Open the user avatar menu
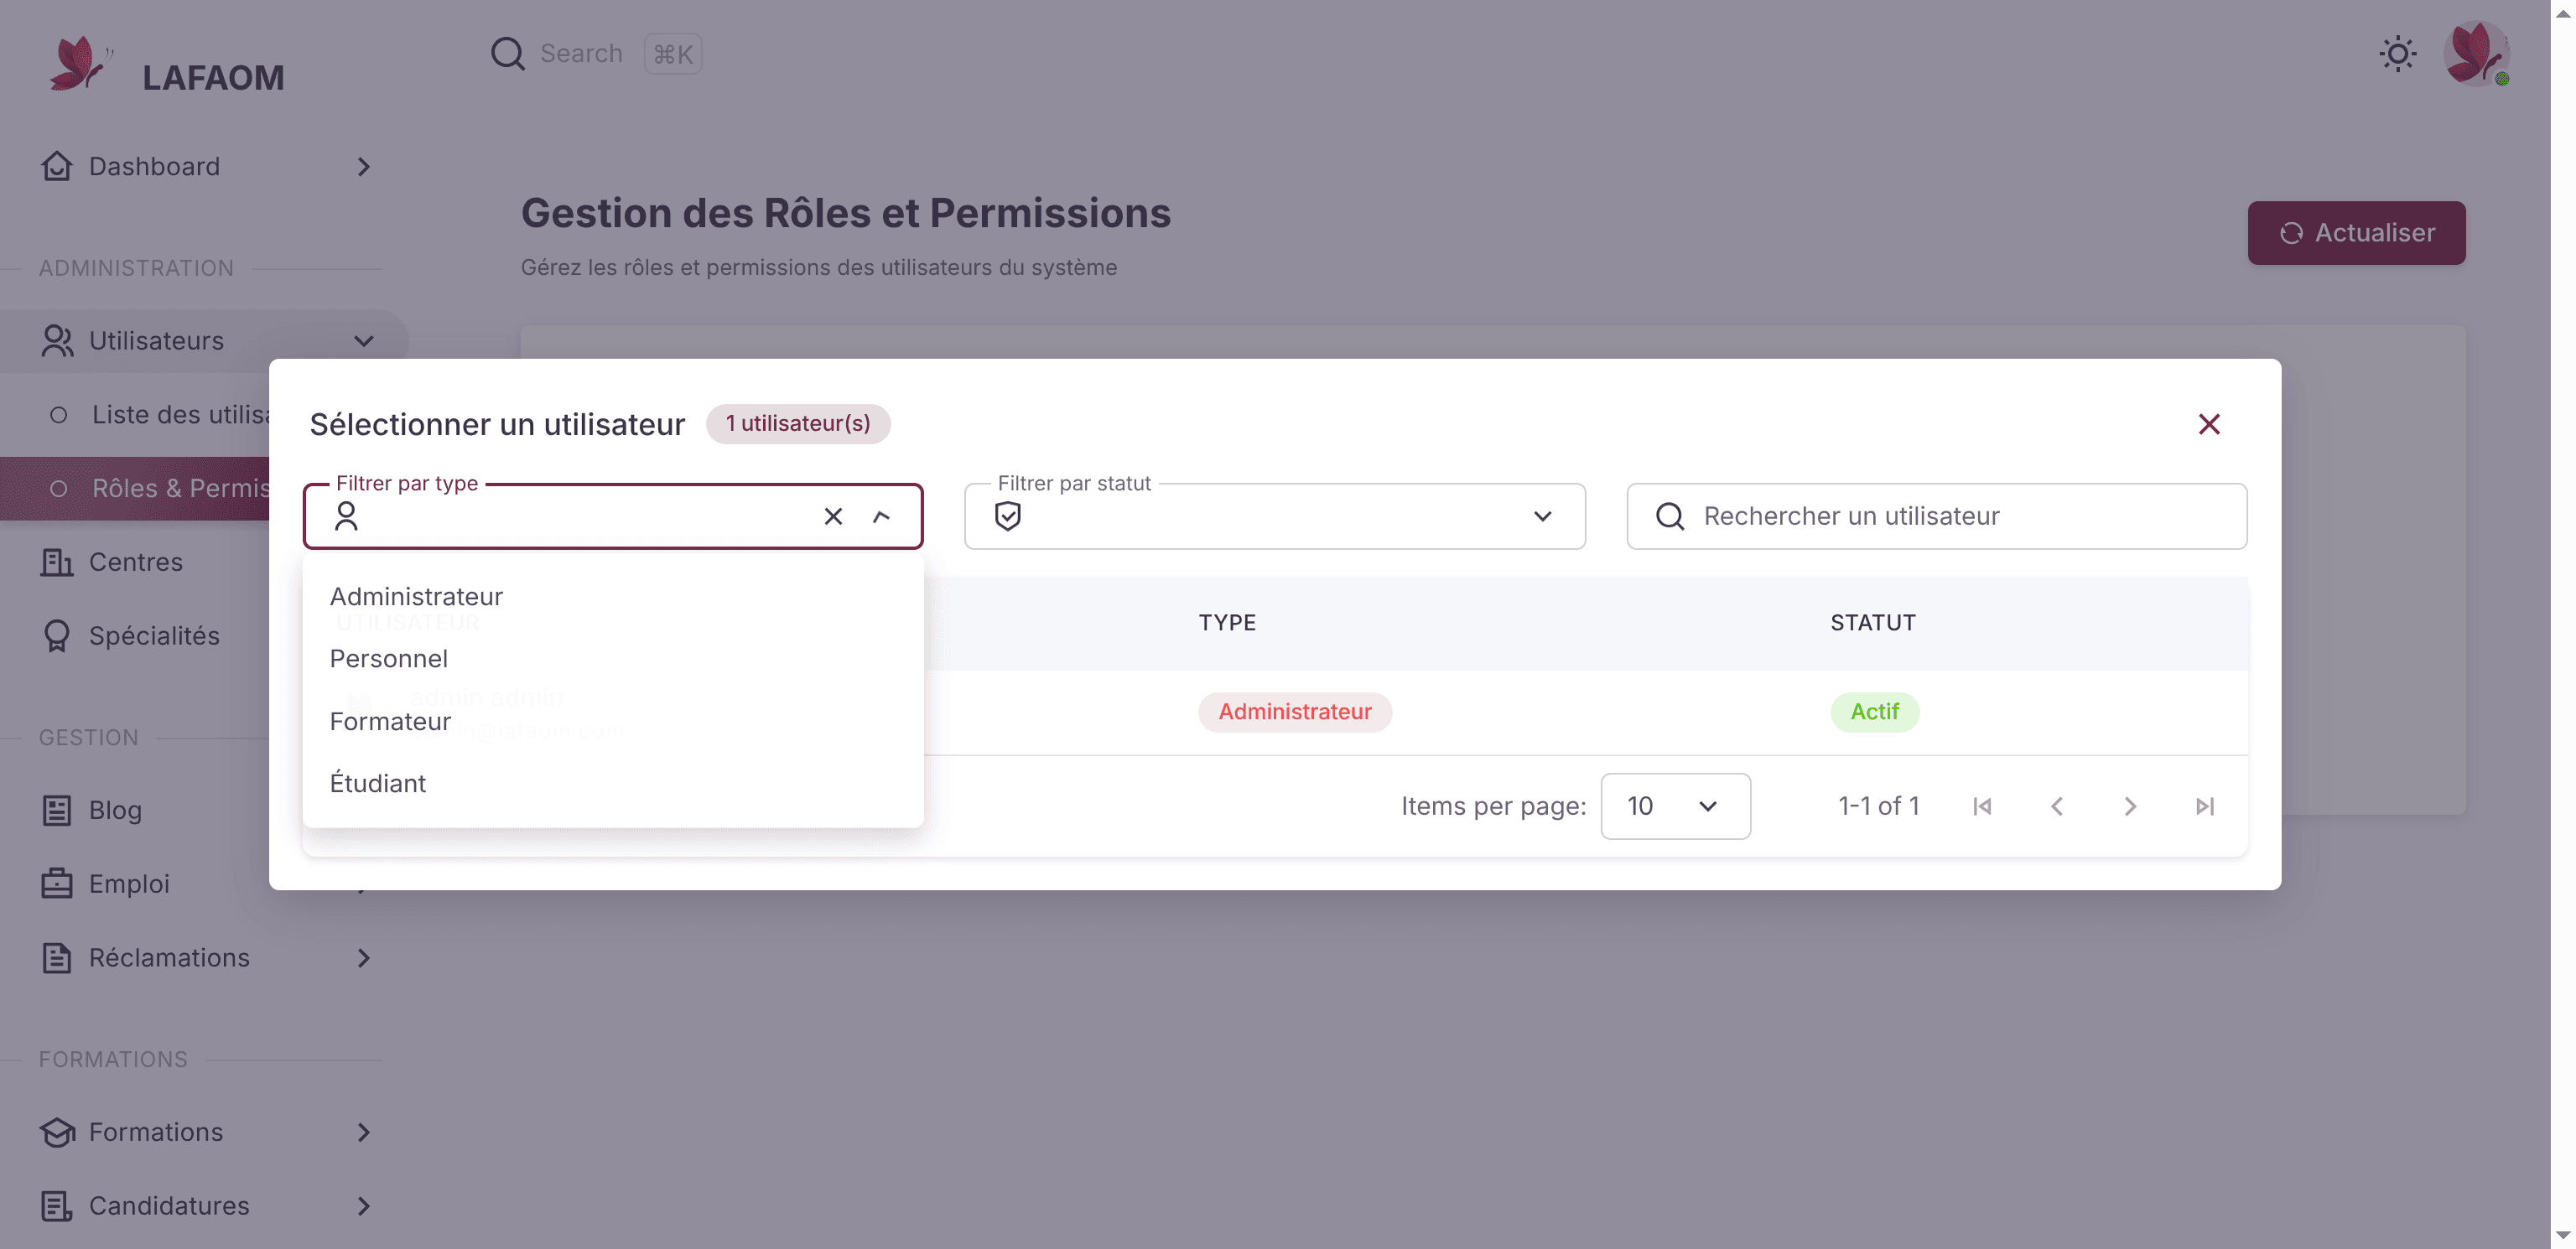This screenshot has height=1249, width=2576. 2476,53
